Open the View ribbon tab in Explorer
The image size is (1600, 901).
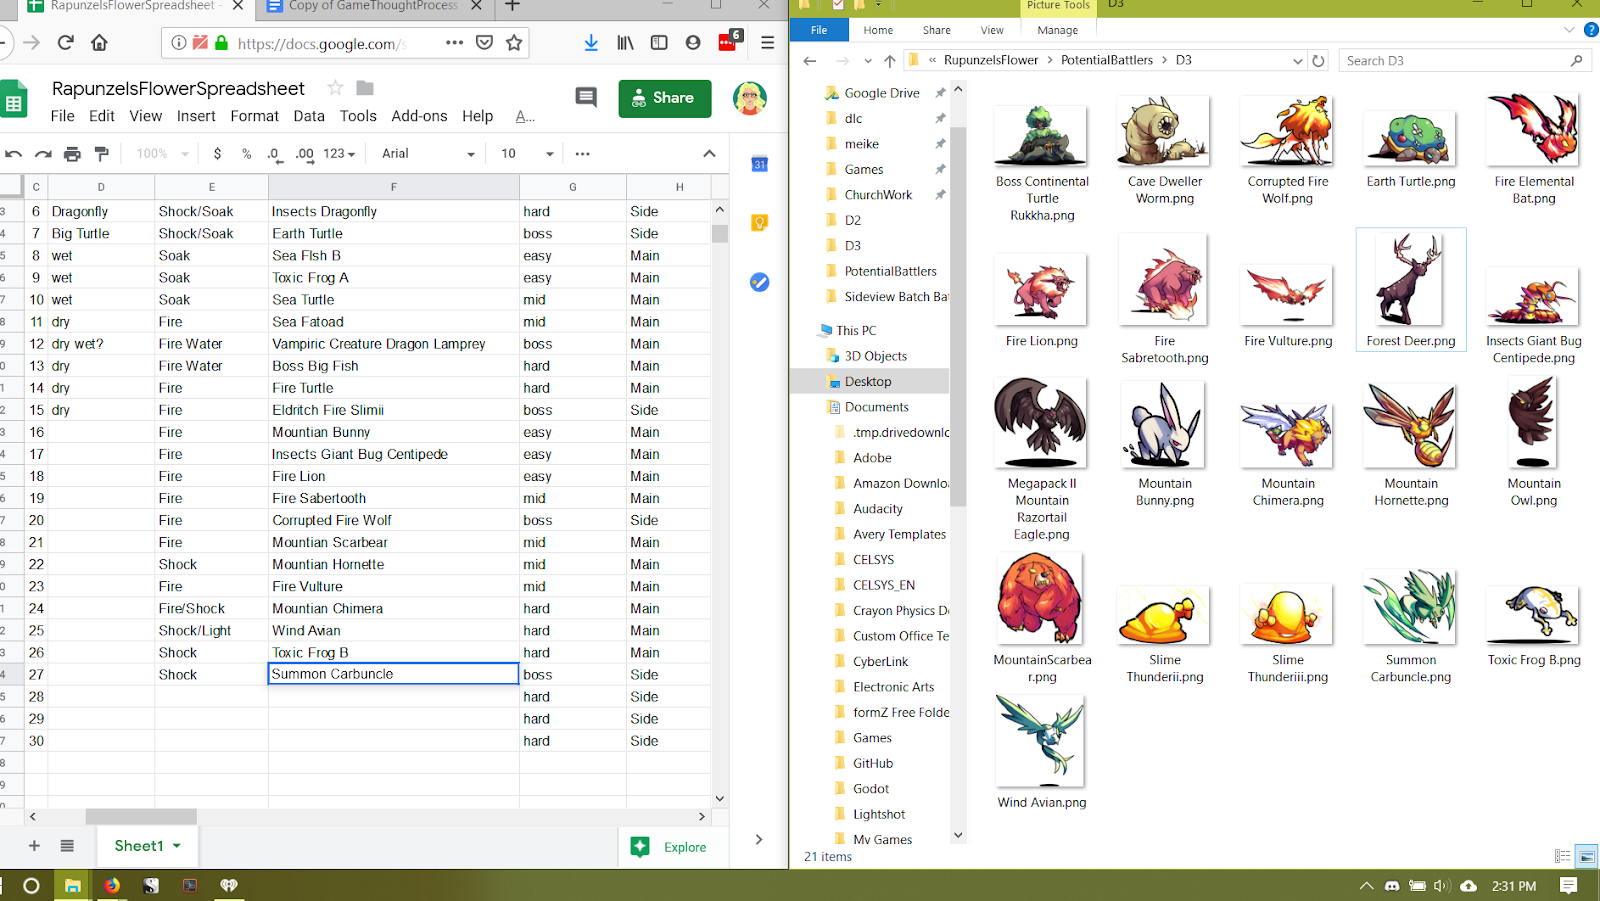[x=992, y=30]
